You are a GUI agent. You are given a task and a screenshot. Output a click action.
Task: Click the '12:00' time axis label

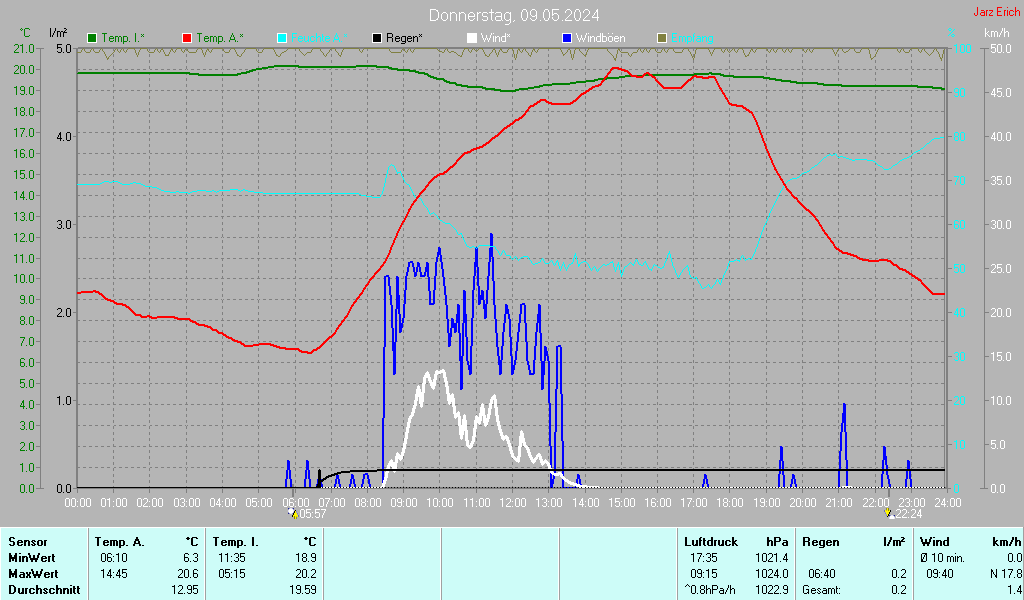pyautogui.click(x=513, y=503)
